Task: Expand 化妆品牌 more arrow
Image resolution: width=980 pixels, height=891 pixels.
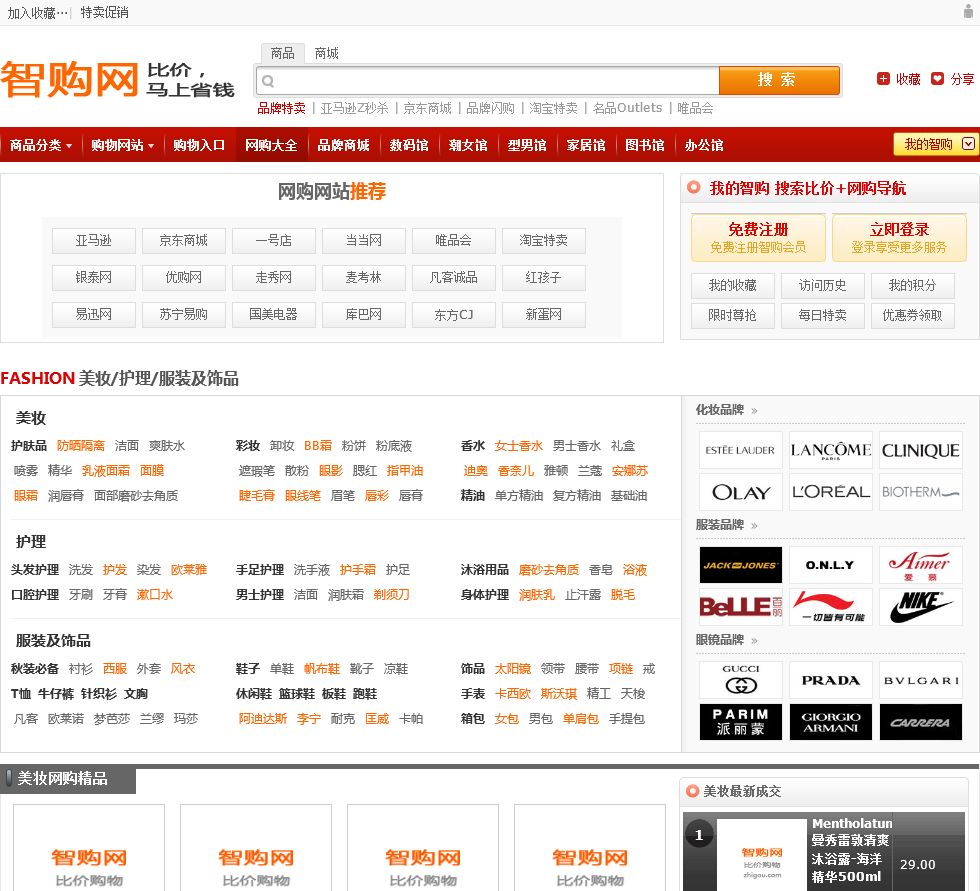Action: click(754, 411)
